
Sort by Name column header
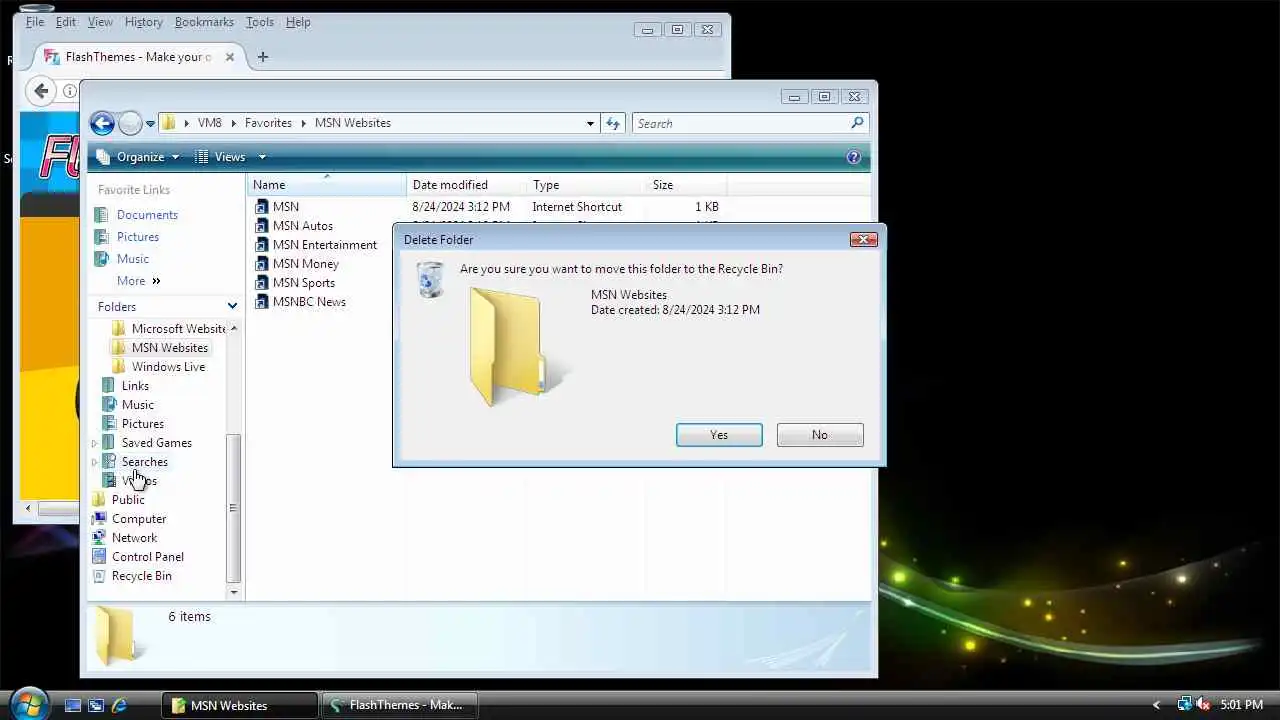coord(327,185)
